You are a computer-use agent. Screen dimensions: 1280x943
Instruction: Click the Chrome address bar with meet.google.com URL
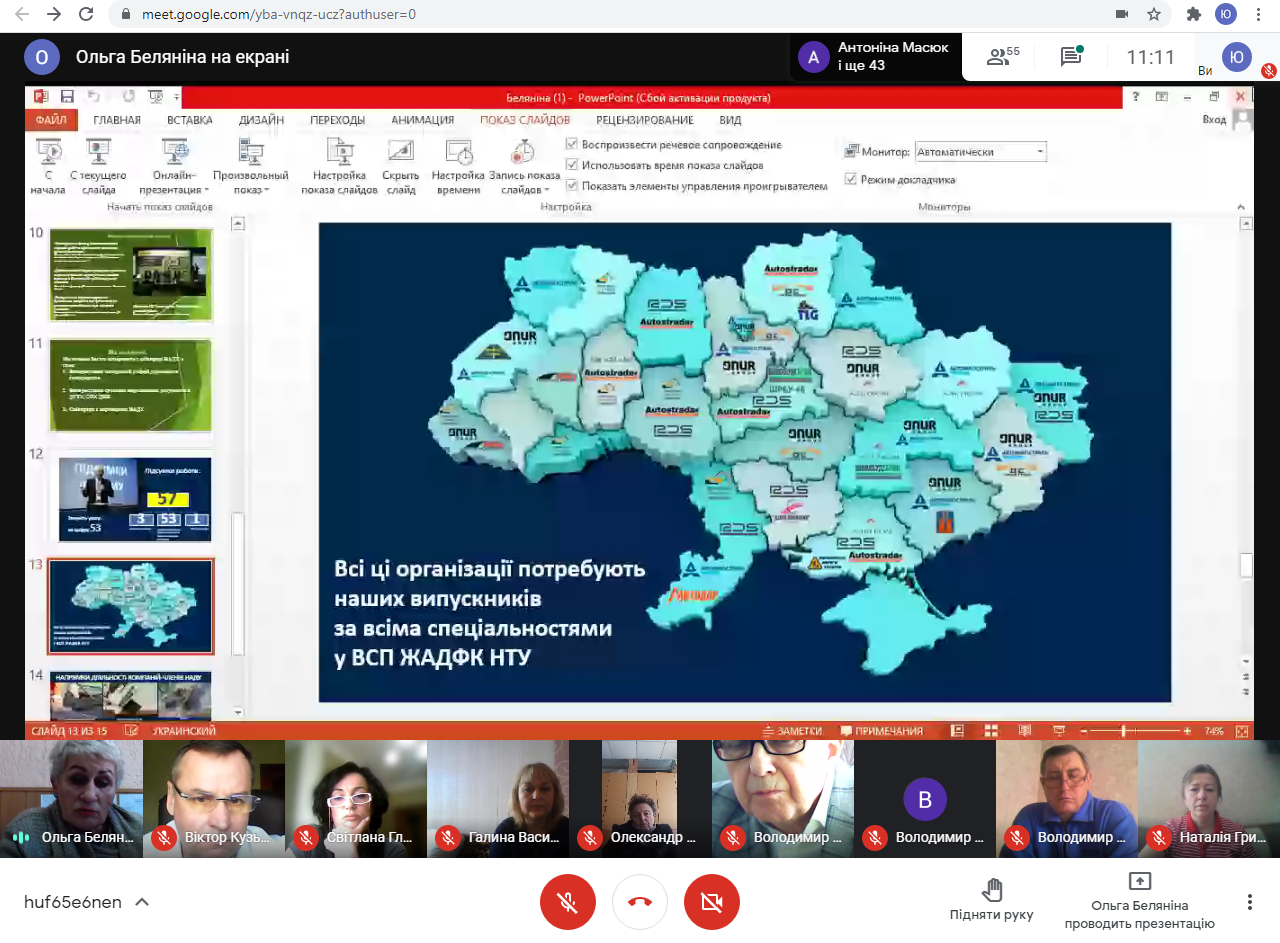[610, 14]
